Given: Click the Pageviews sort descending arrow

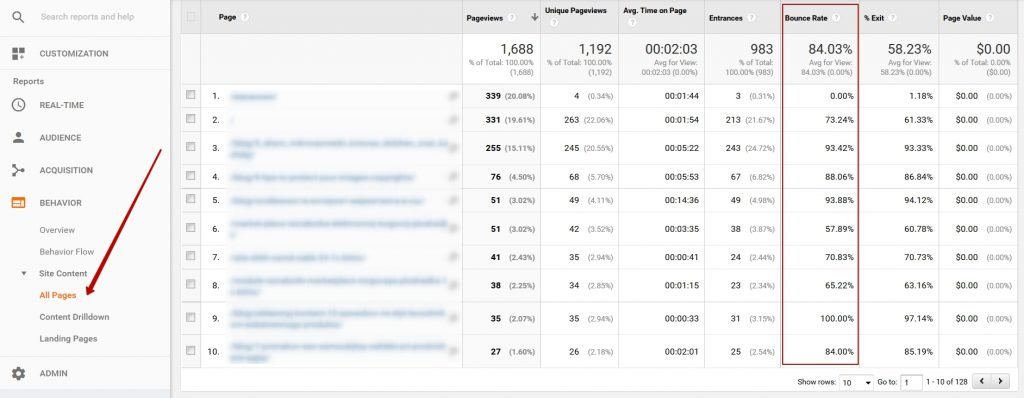Looking at the screenshot, I should [x=535, y=18].
